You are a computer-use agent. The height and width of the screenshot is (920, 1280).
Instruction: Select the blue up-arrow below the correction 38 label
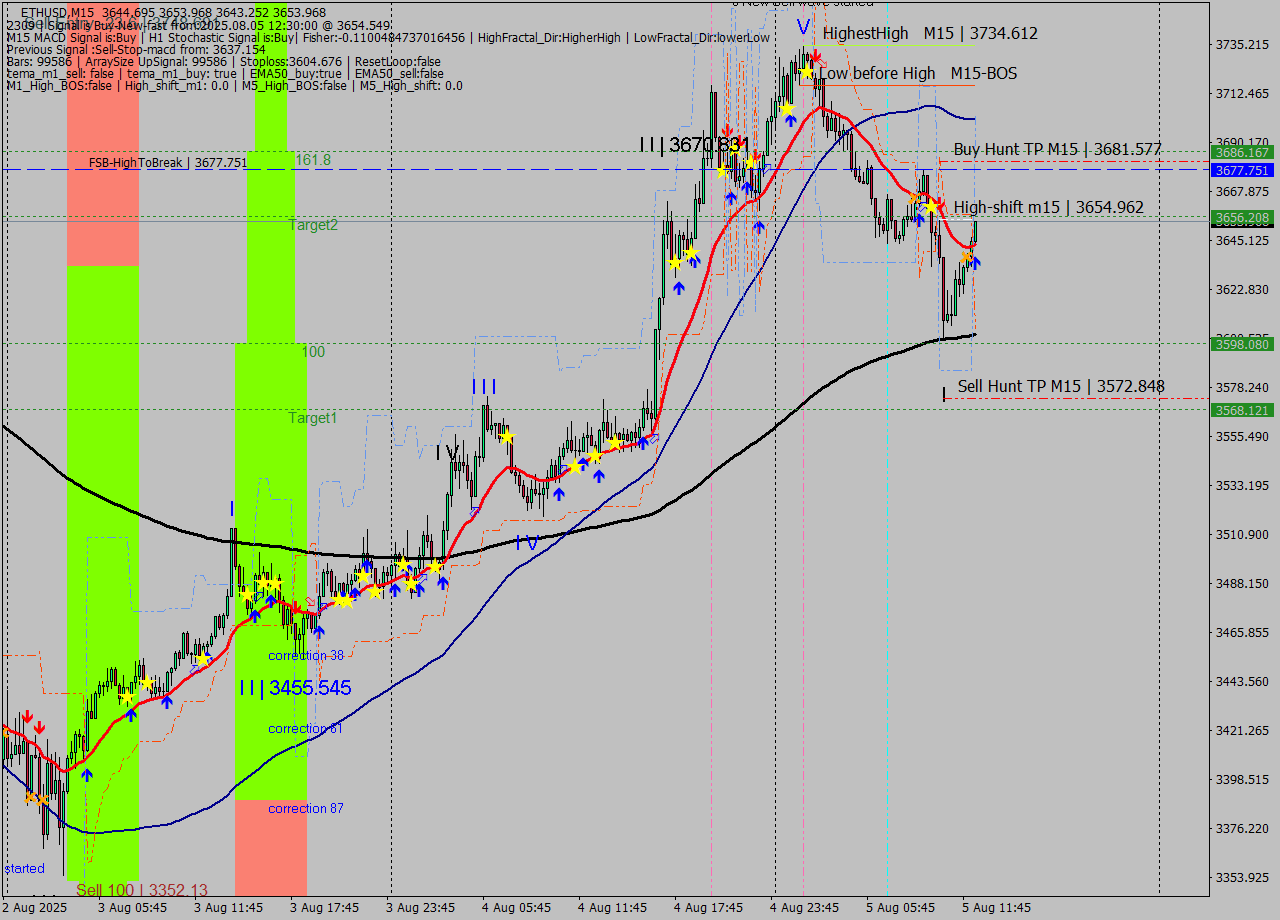(x=319, y=632)
